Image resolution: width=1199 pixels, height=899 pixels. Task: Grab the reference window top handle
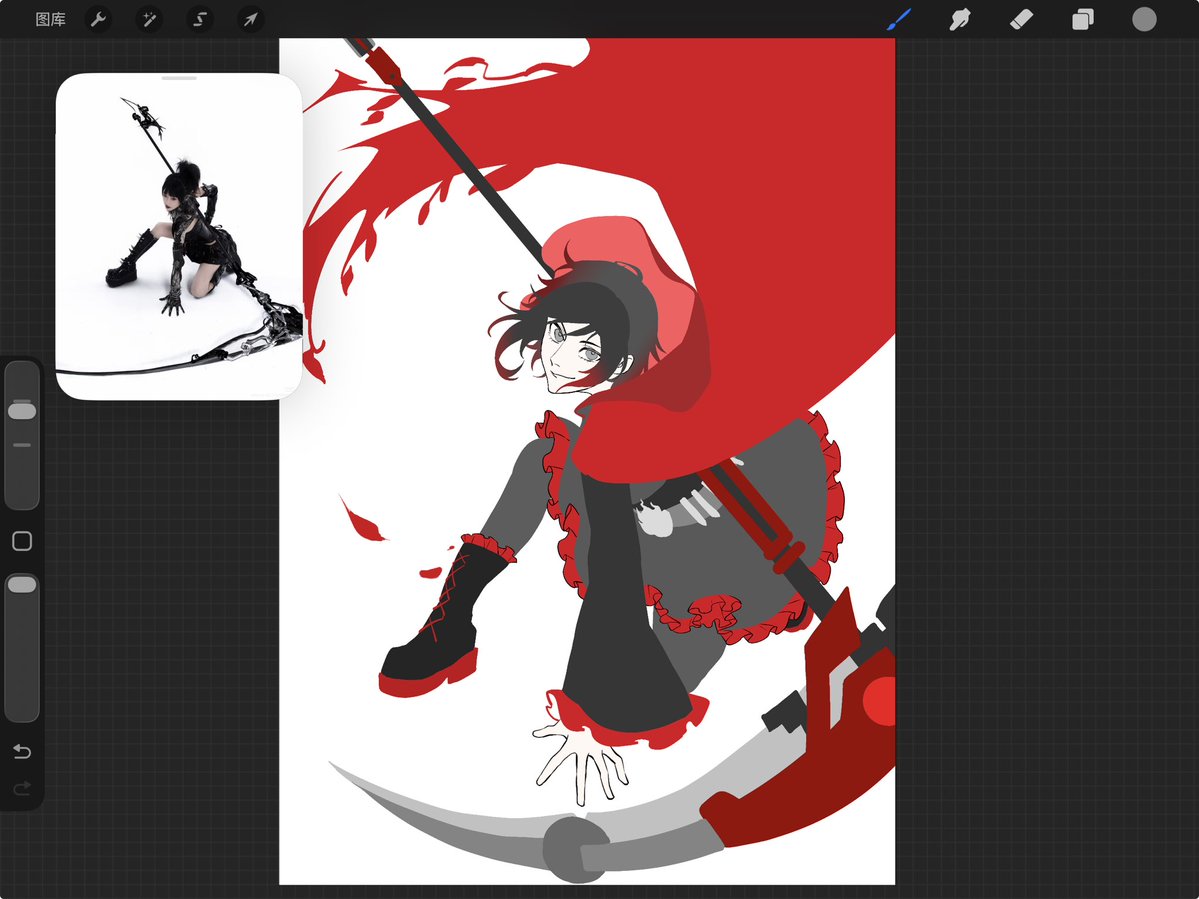pyautogui.click(x=179, y=78)
